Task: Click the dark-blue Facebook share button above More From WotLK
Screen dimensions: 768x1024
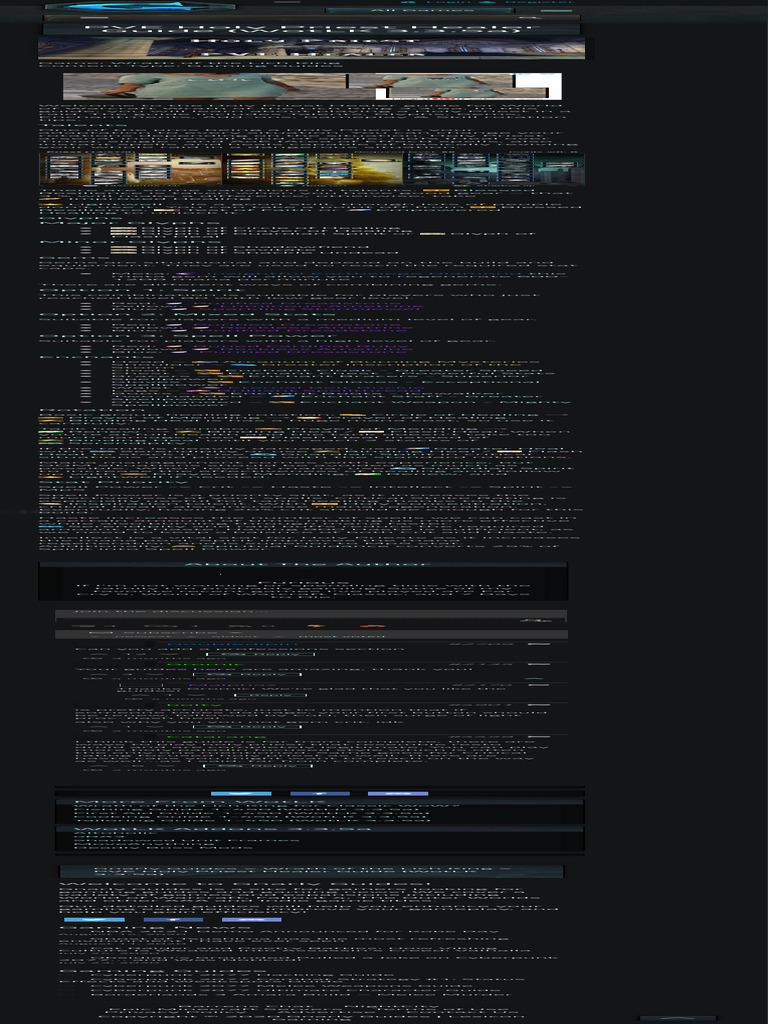Action: (320, 793)
